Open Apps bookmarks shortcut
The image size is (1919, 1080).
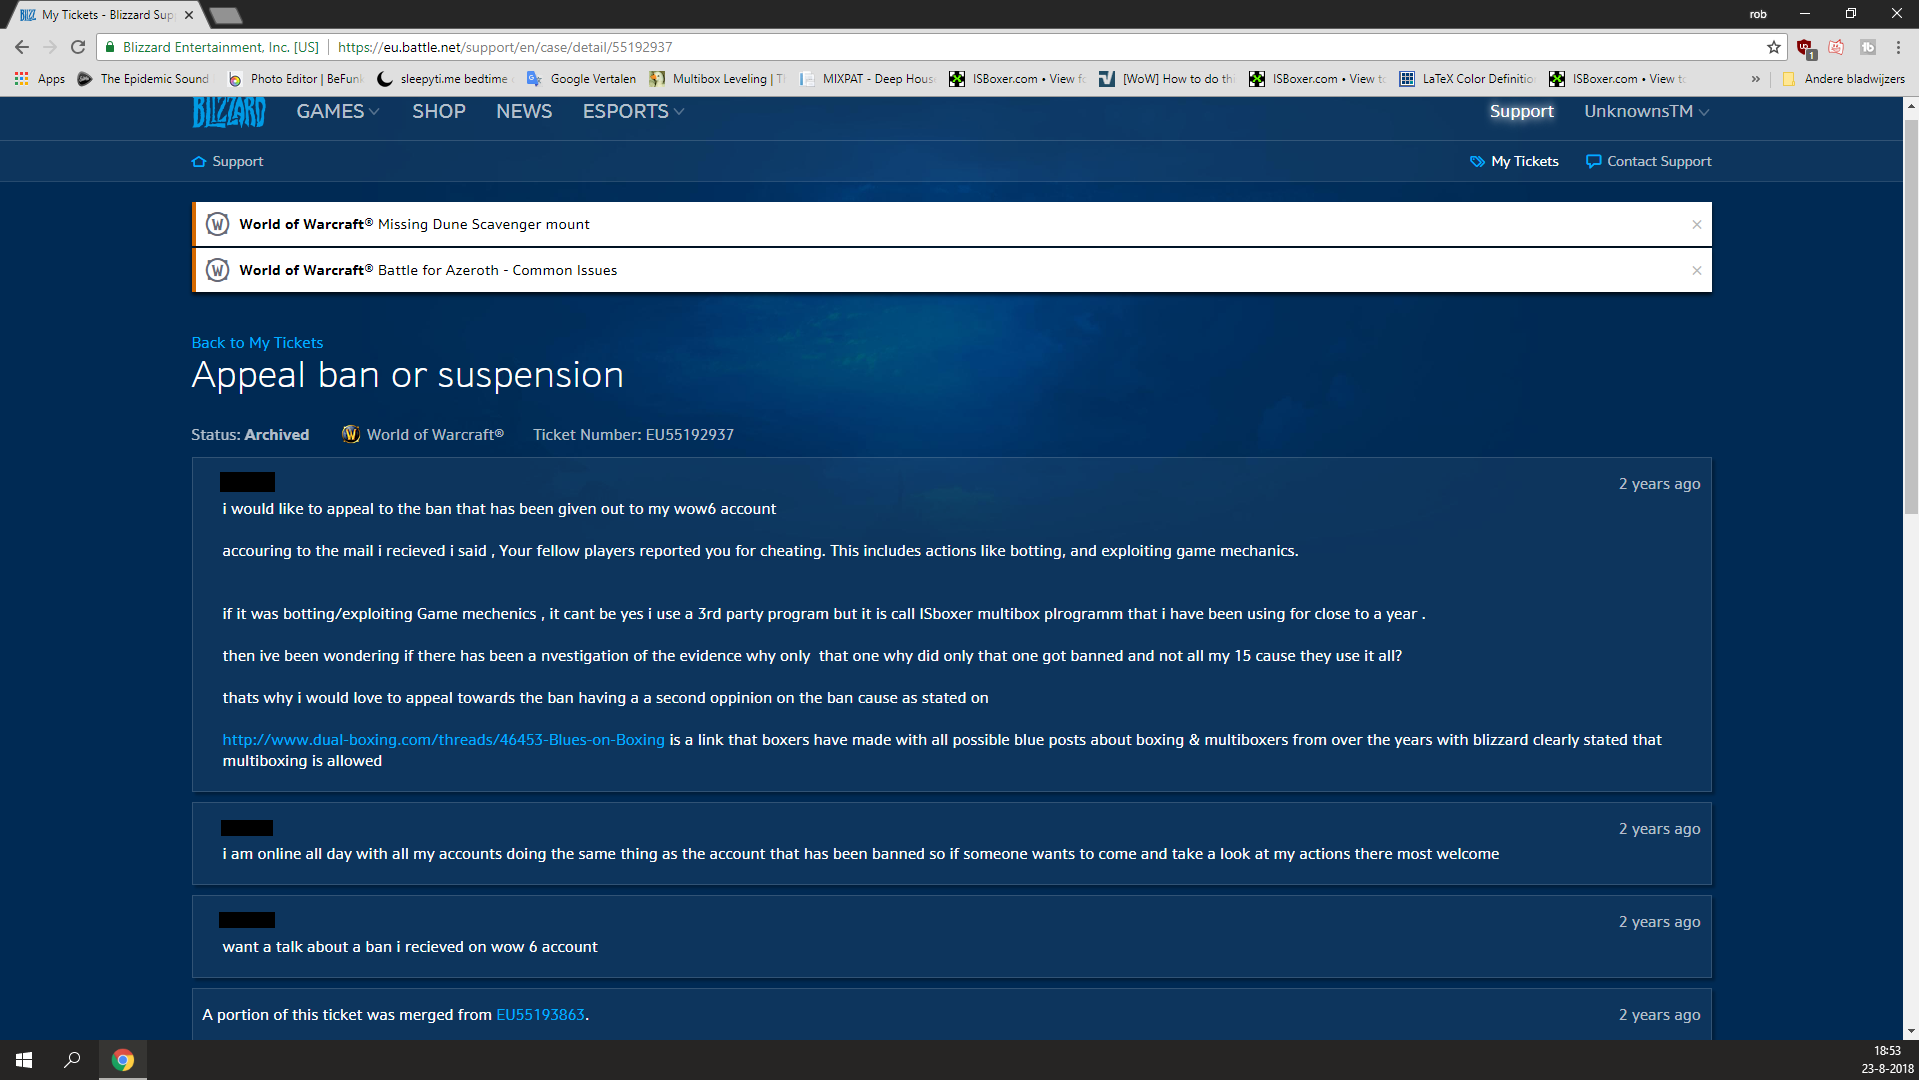(x=40, y=79)
